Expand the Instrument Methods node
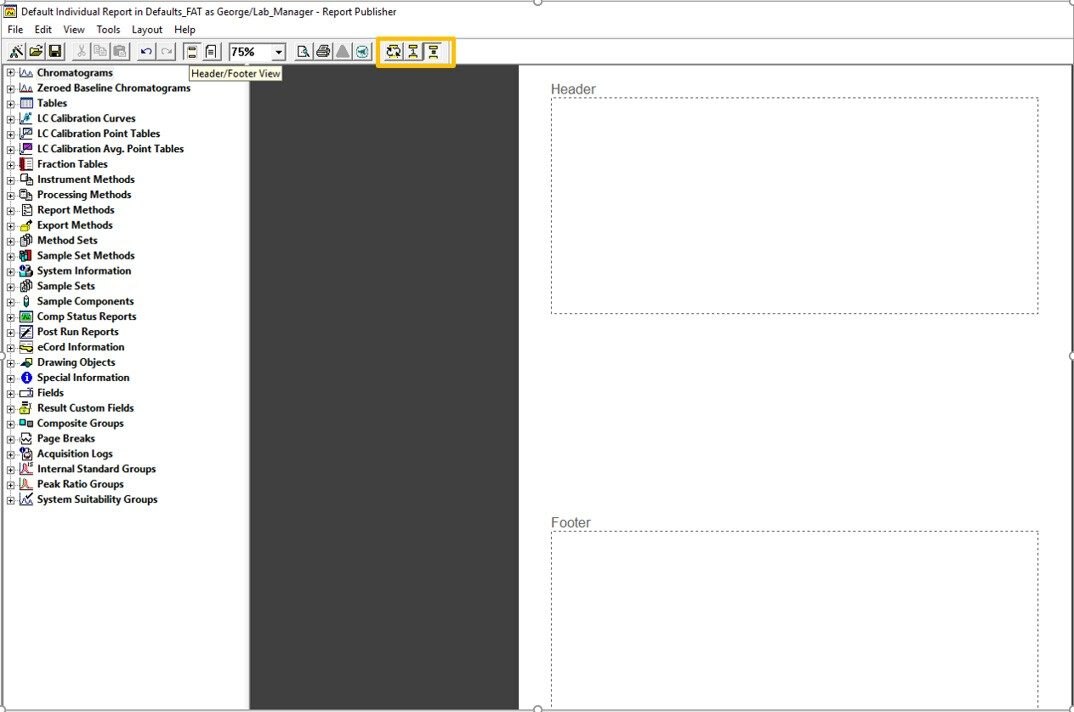 coord(10,180)
